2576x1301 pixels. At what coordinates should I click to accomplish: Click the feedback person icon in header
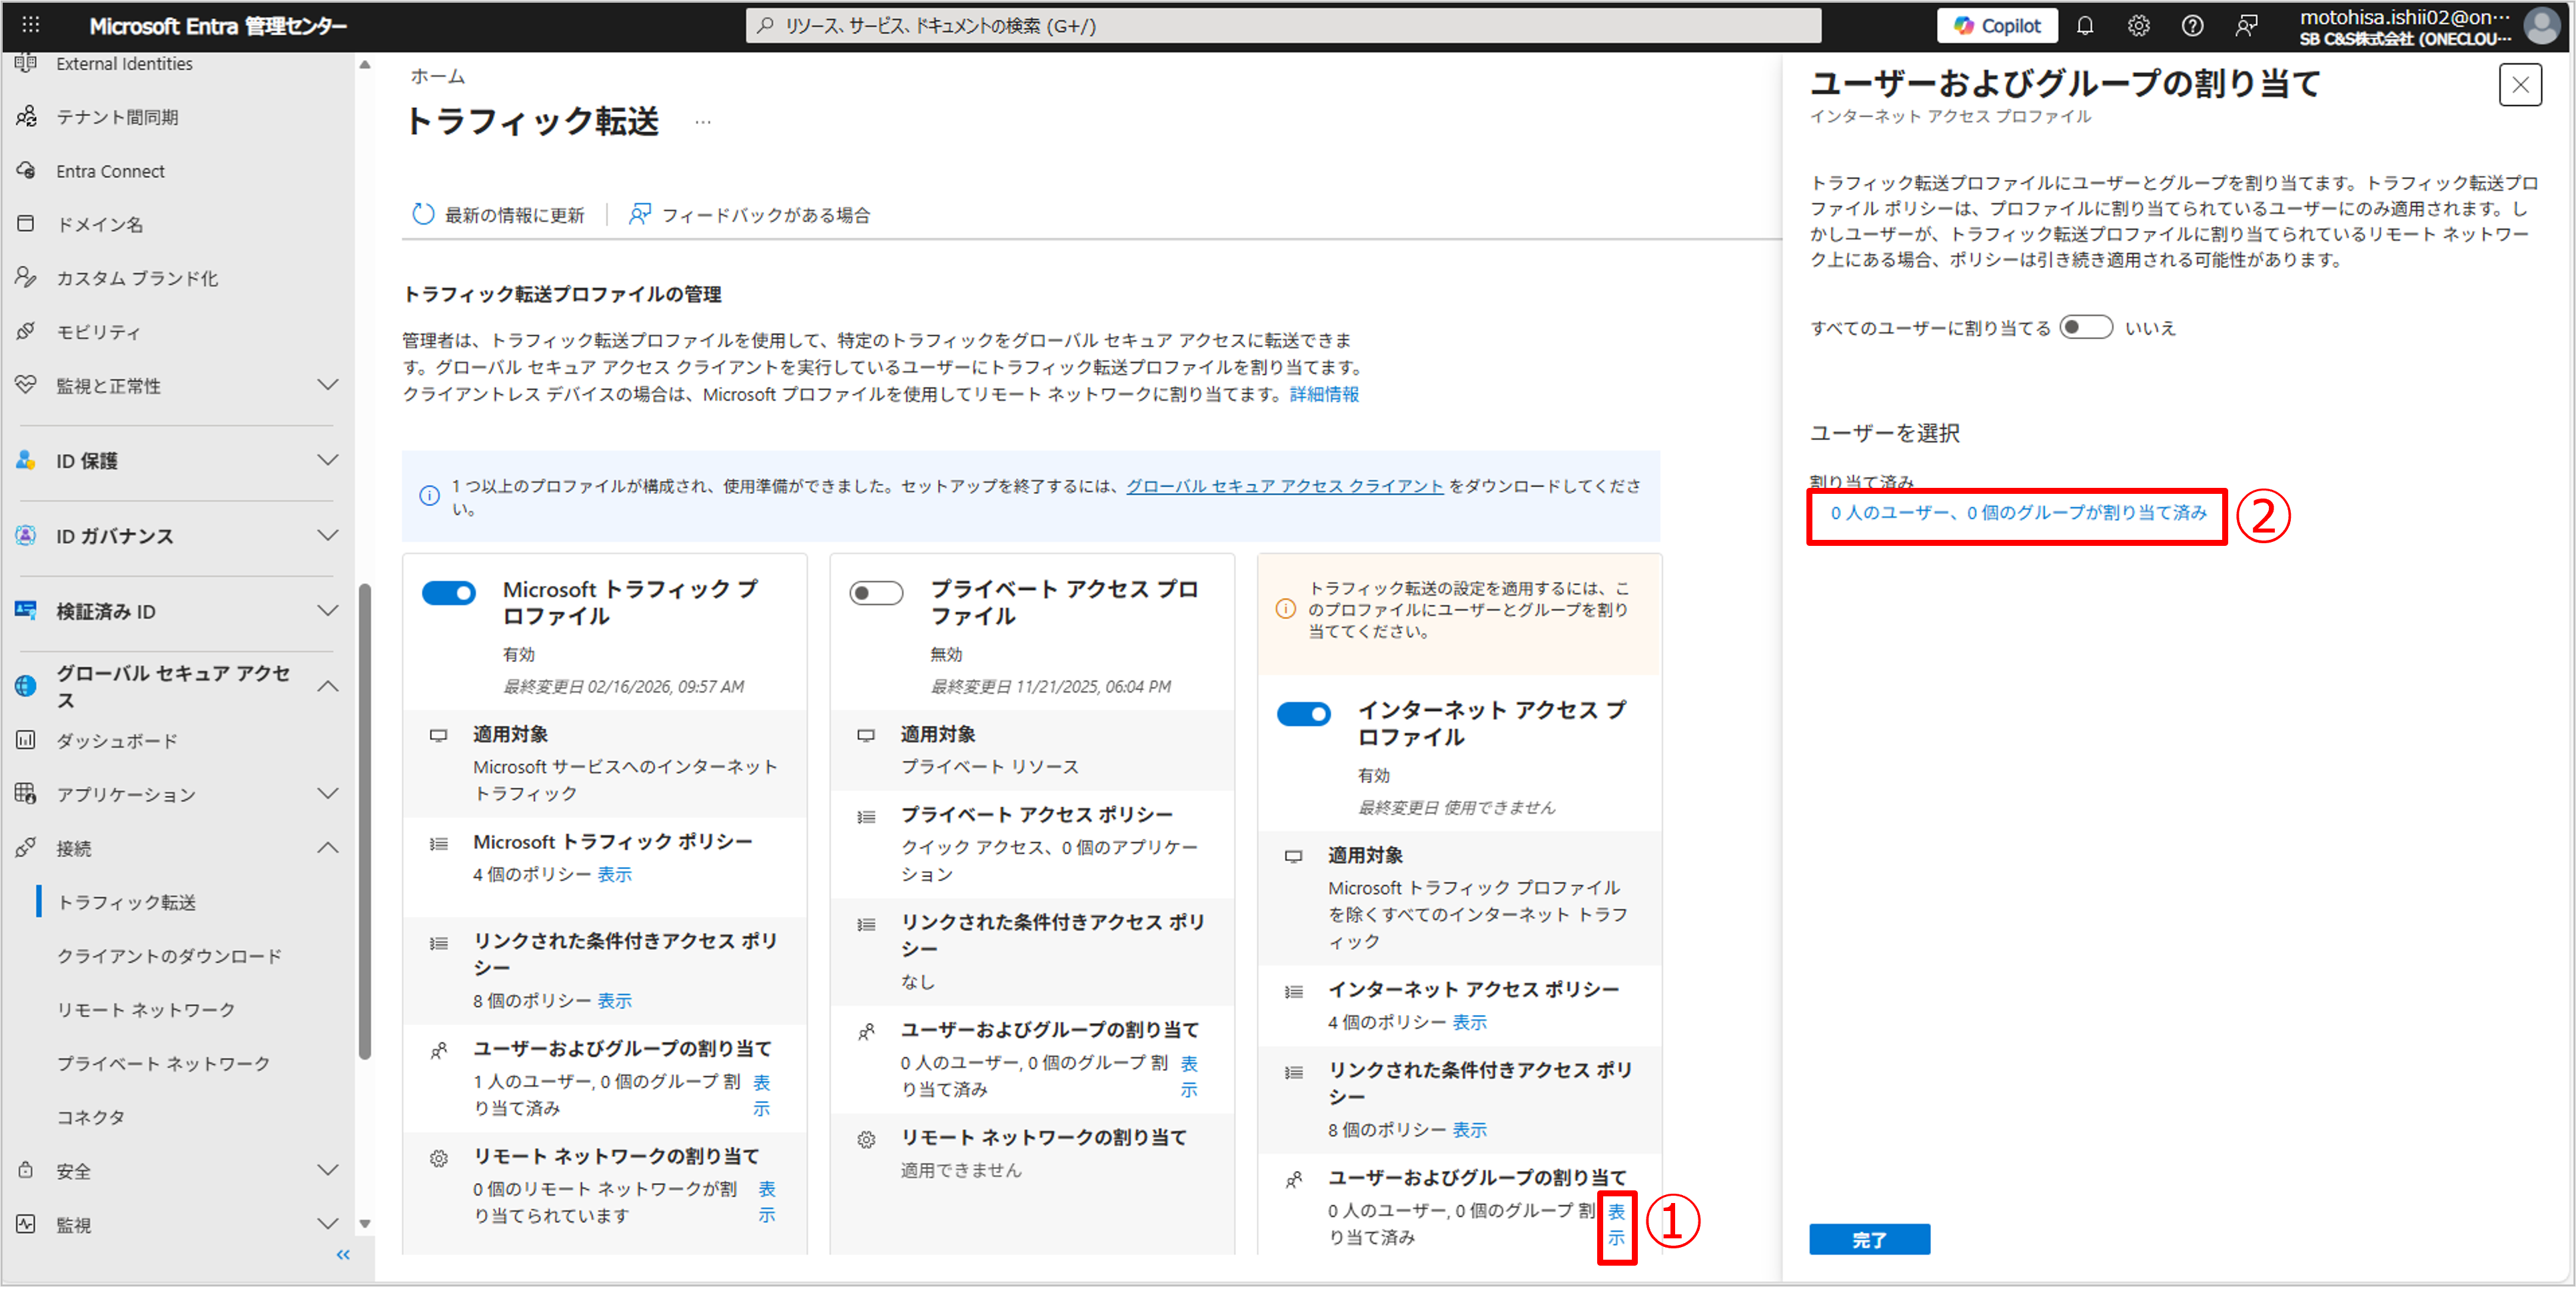click(x=2246, y=26)
